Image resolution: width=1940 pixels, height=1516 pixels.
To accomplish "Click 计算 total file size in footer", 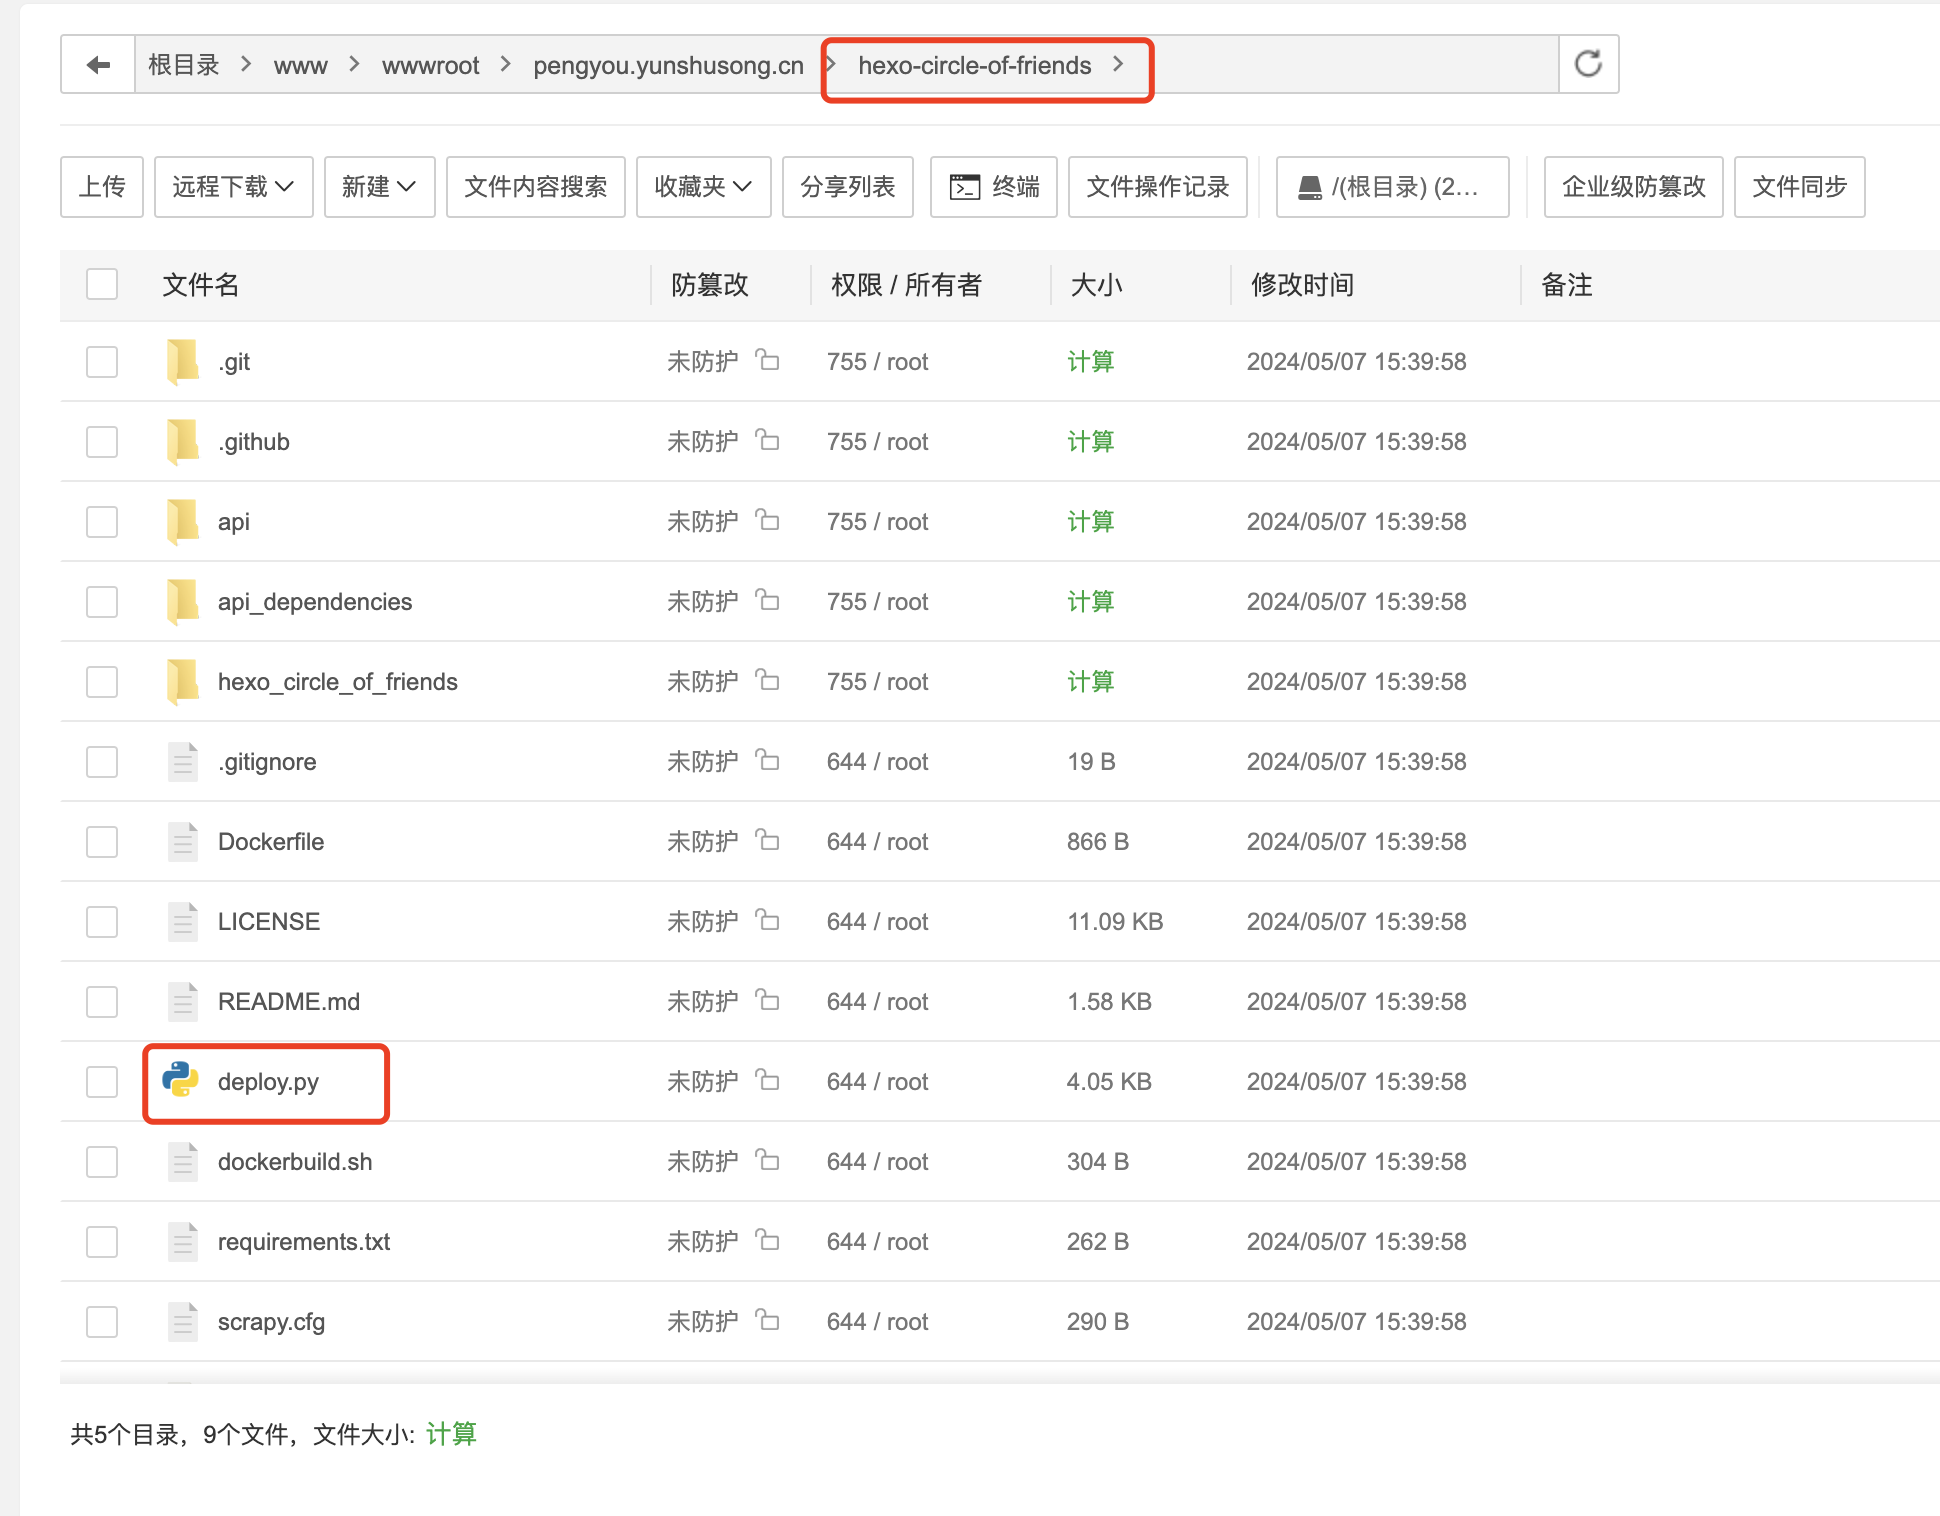I will (x=451, y=1434).
